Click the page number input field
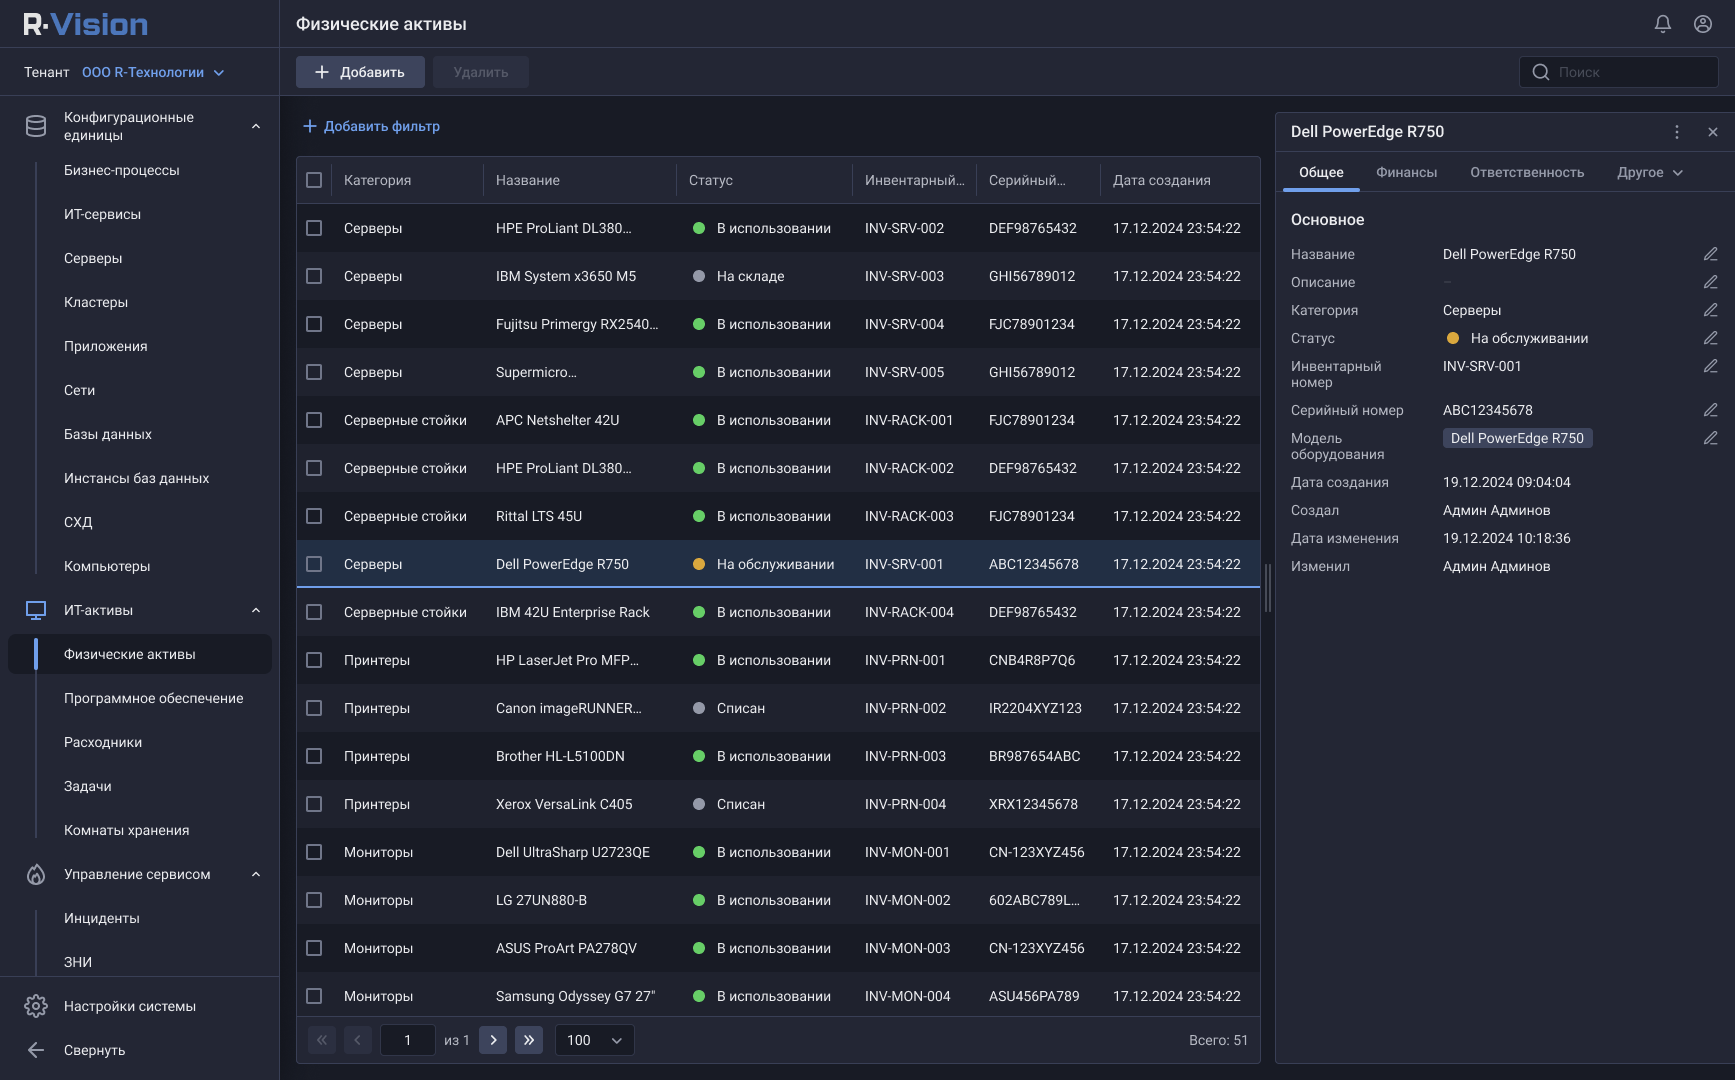The height and width of the screenshot is (1080, 1735). click(408, 1040)
